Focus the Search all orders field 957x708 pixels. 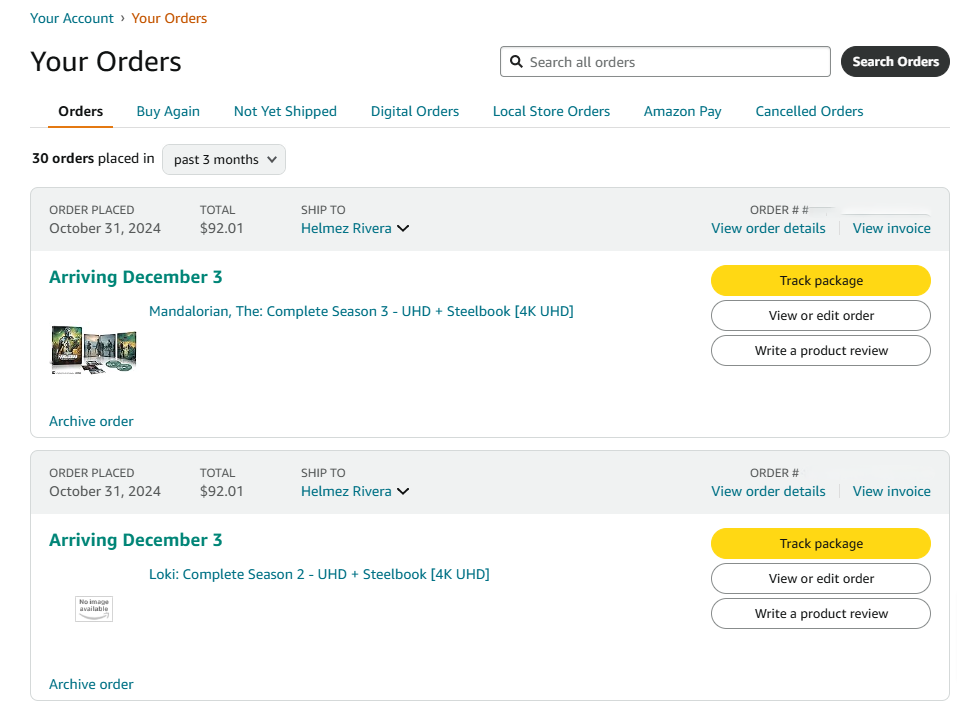pos(665,62)
